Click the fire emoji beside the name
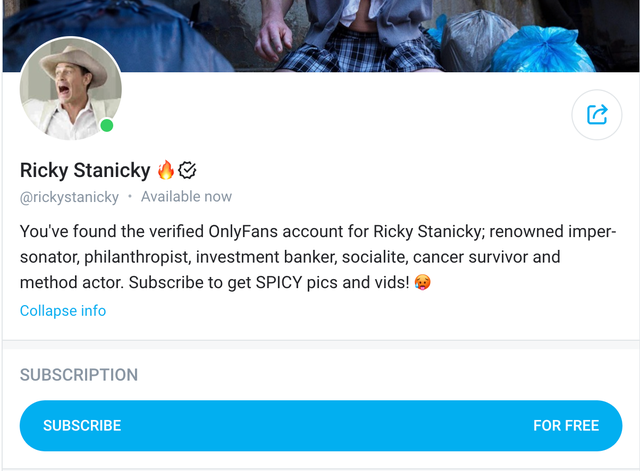The width and height of the screenshot is (640, 471). pyautogui.click(x=166, y=170)
